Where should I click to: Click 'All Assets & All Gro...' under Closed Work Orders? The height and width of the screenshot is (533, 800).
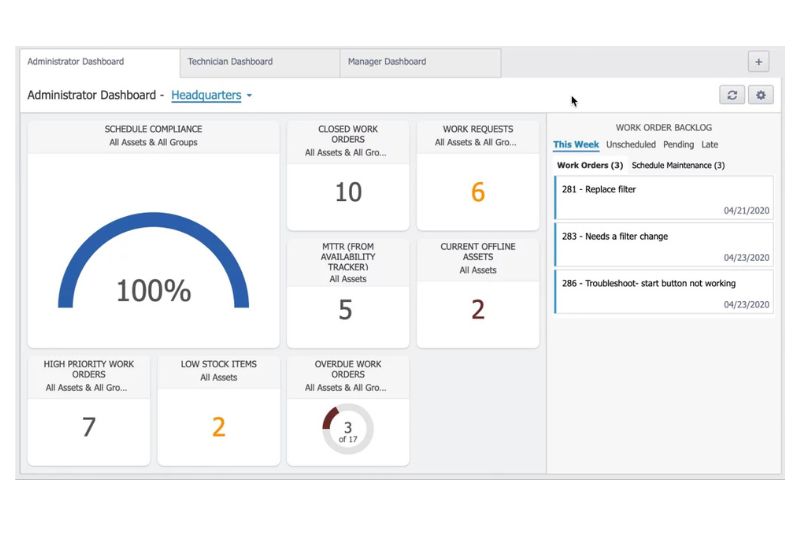click(x=346, y=153)
